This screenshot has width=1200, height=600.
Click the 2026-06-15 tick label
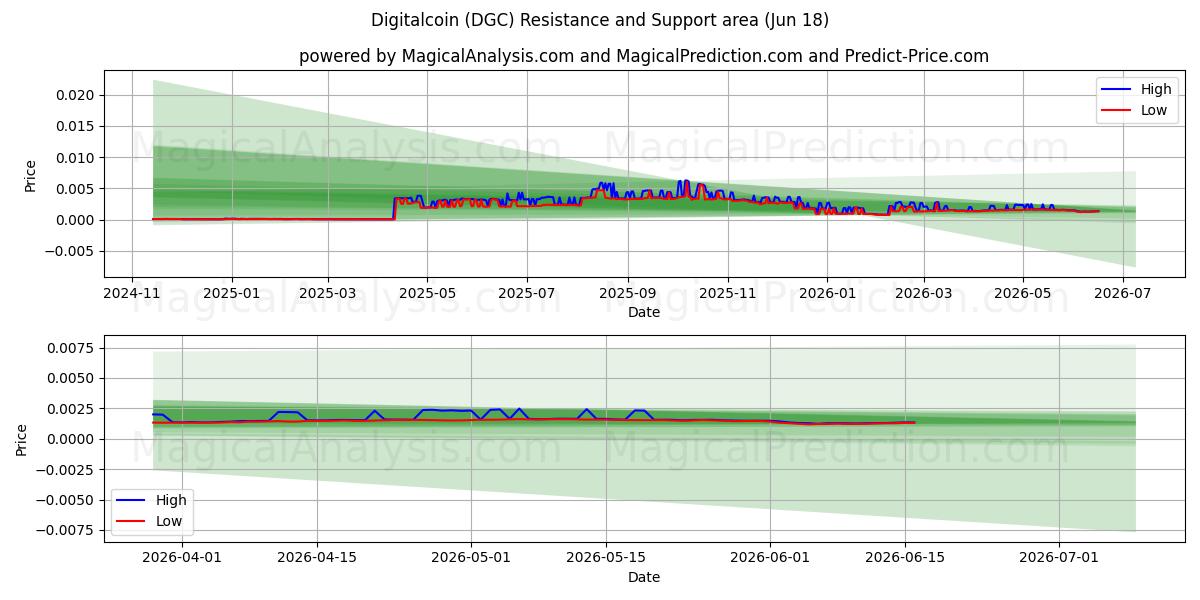905,558
